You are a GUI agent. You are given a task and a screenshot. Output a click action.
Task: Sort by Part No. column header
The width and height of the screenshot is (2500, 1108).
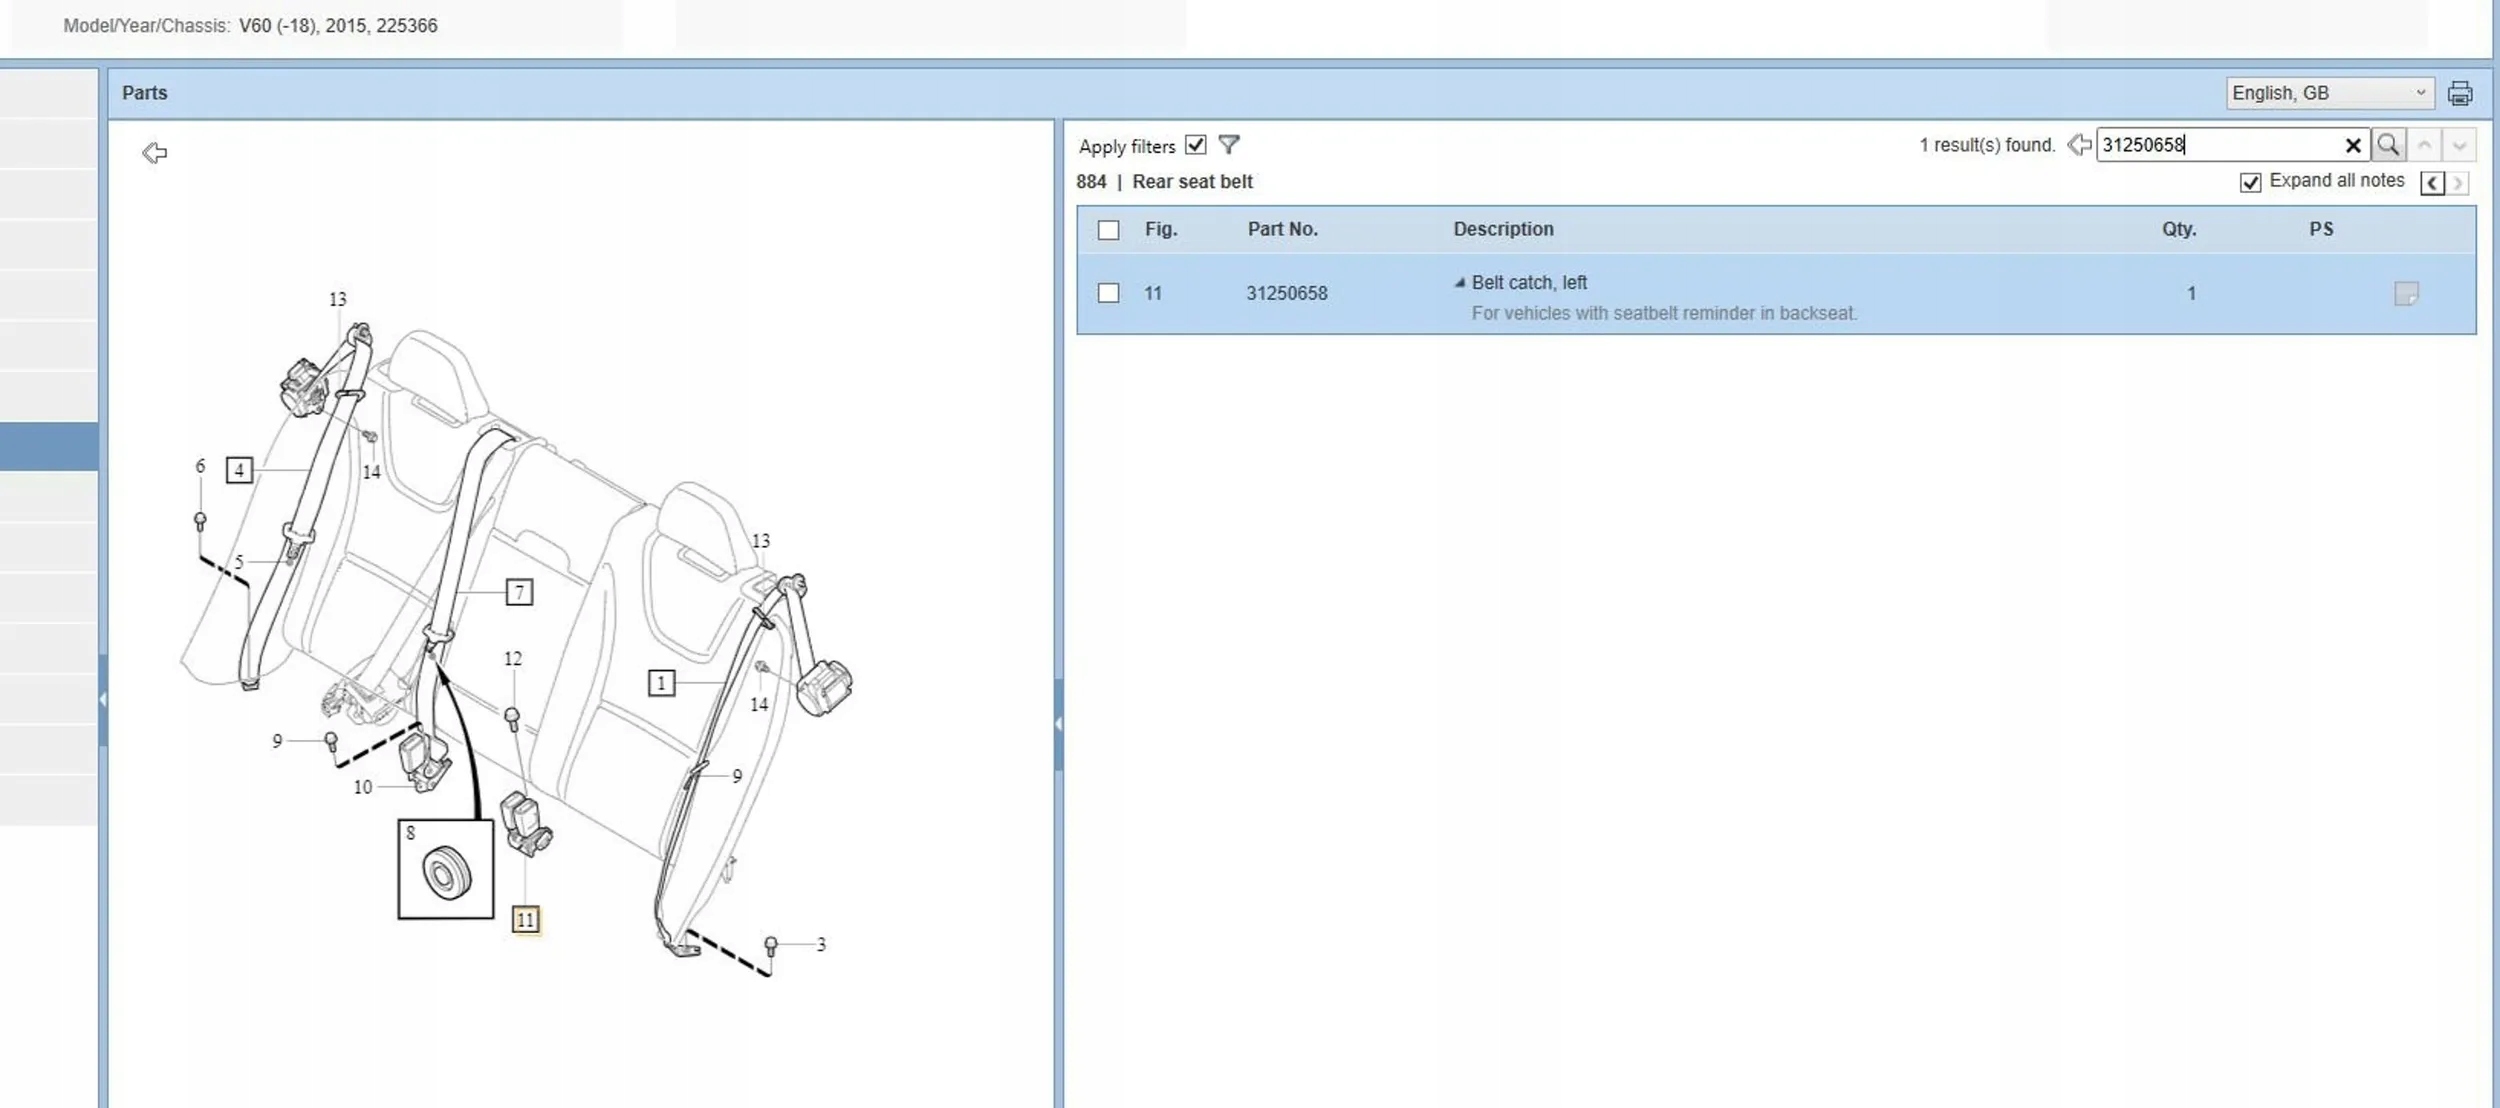click(1282, 229)
